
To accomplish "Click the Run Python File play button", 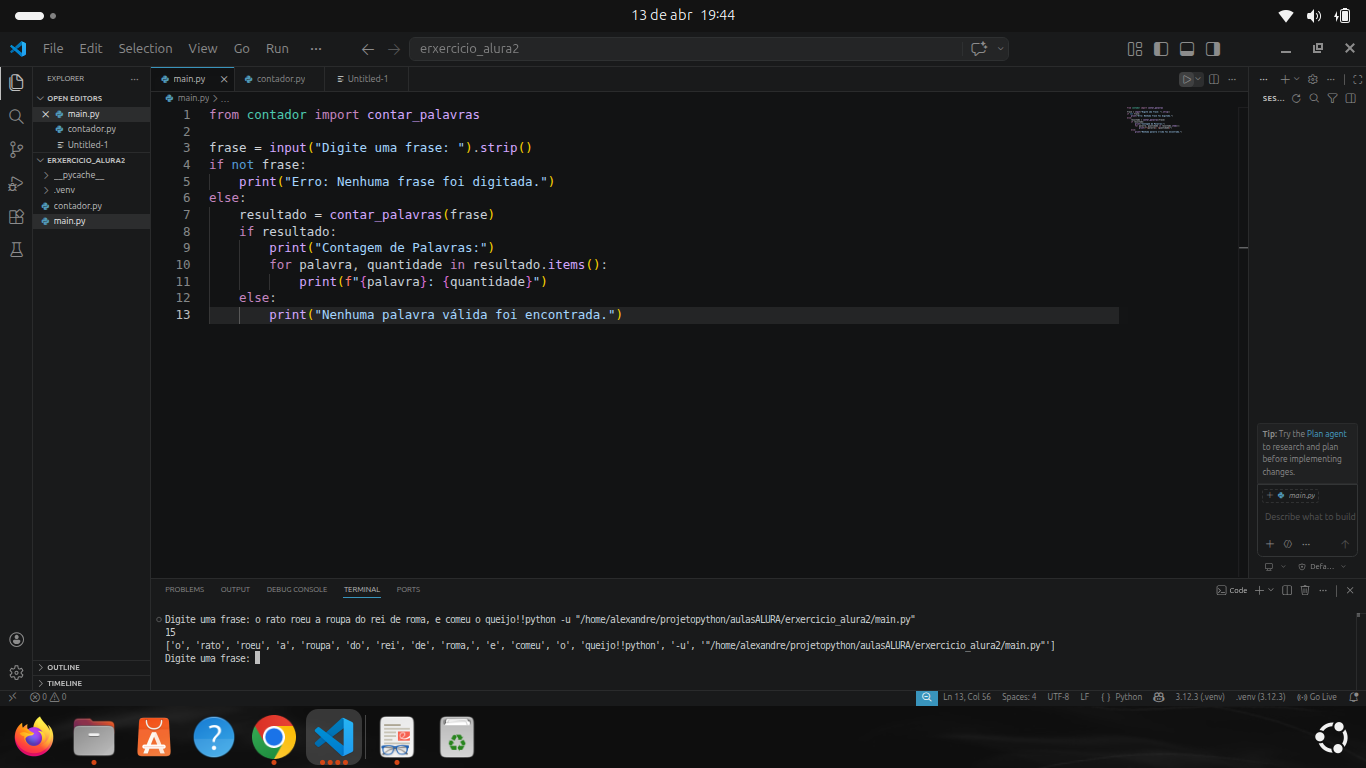I will pos(1186,79).
